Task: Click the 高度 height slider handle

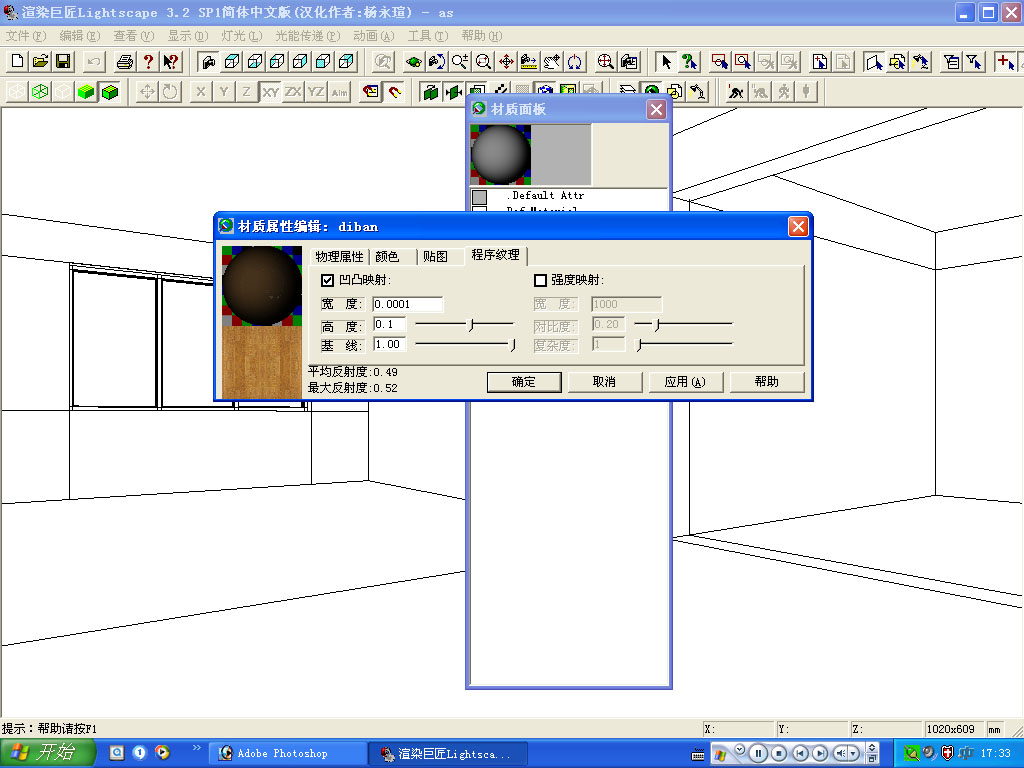Action: tap(471, 324)
